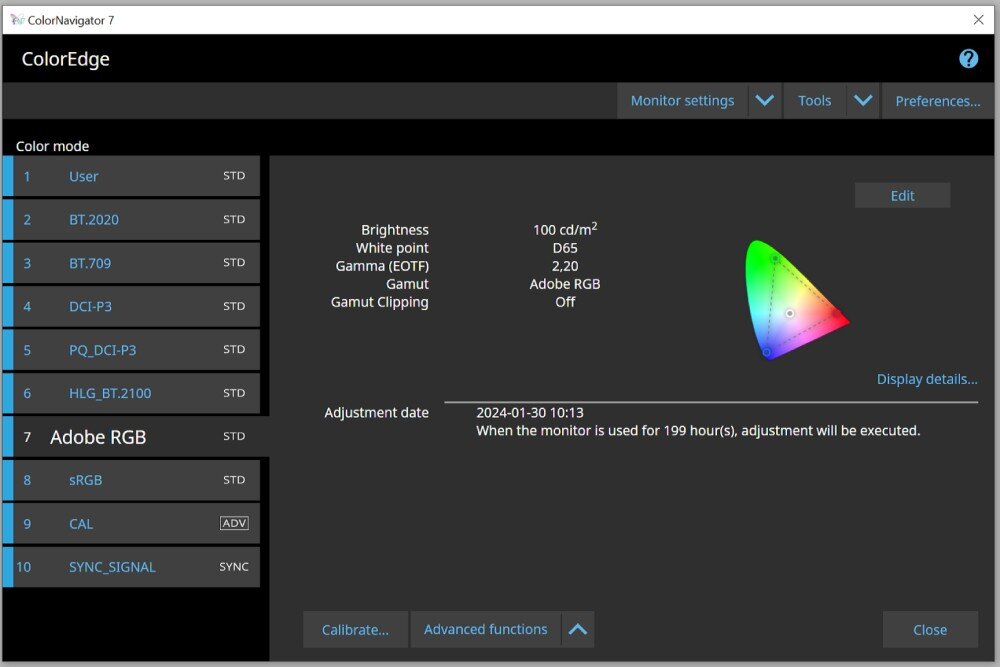Click the Brightness value 100 cd/m²
The height and width of the screenshot is (667, 1000).
point(565,229)
